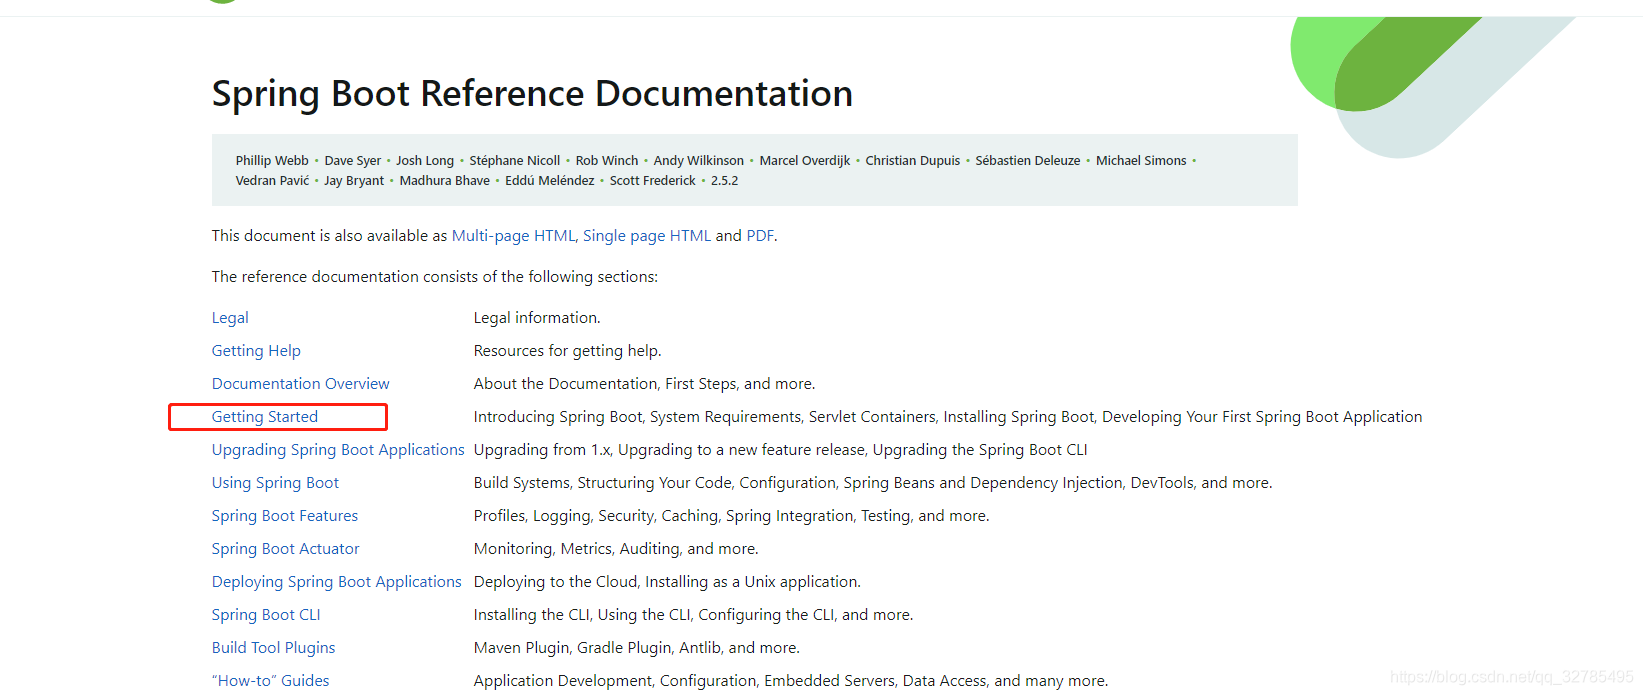The height and width of the screenshot is (695, 1643).
Task: Click 'Deploying to the Cloud' description
Action: coord(667,582)
